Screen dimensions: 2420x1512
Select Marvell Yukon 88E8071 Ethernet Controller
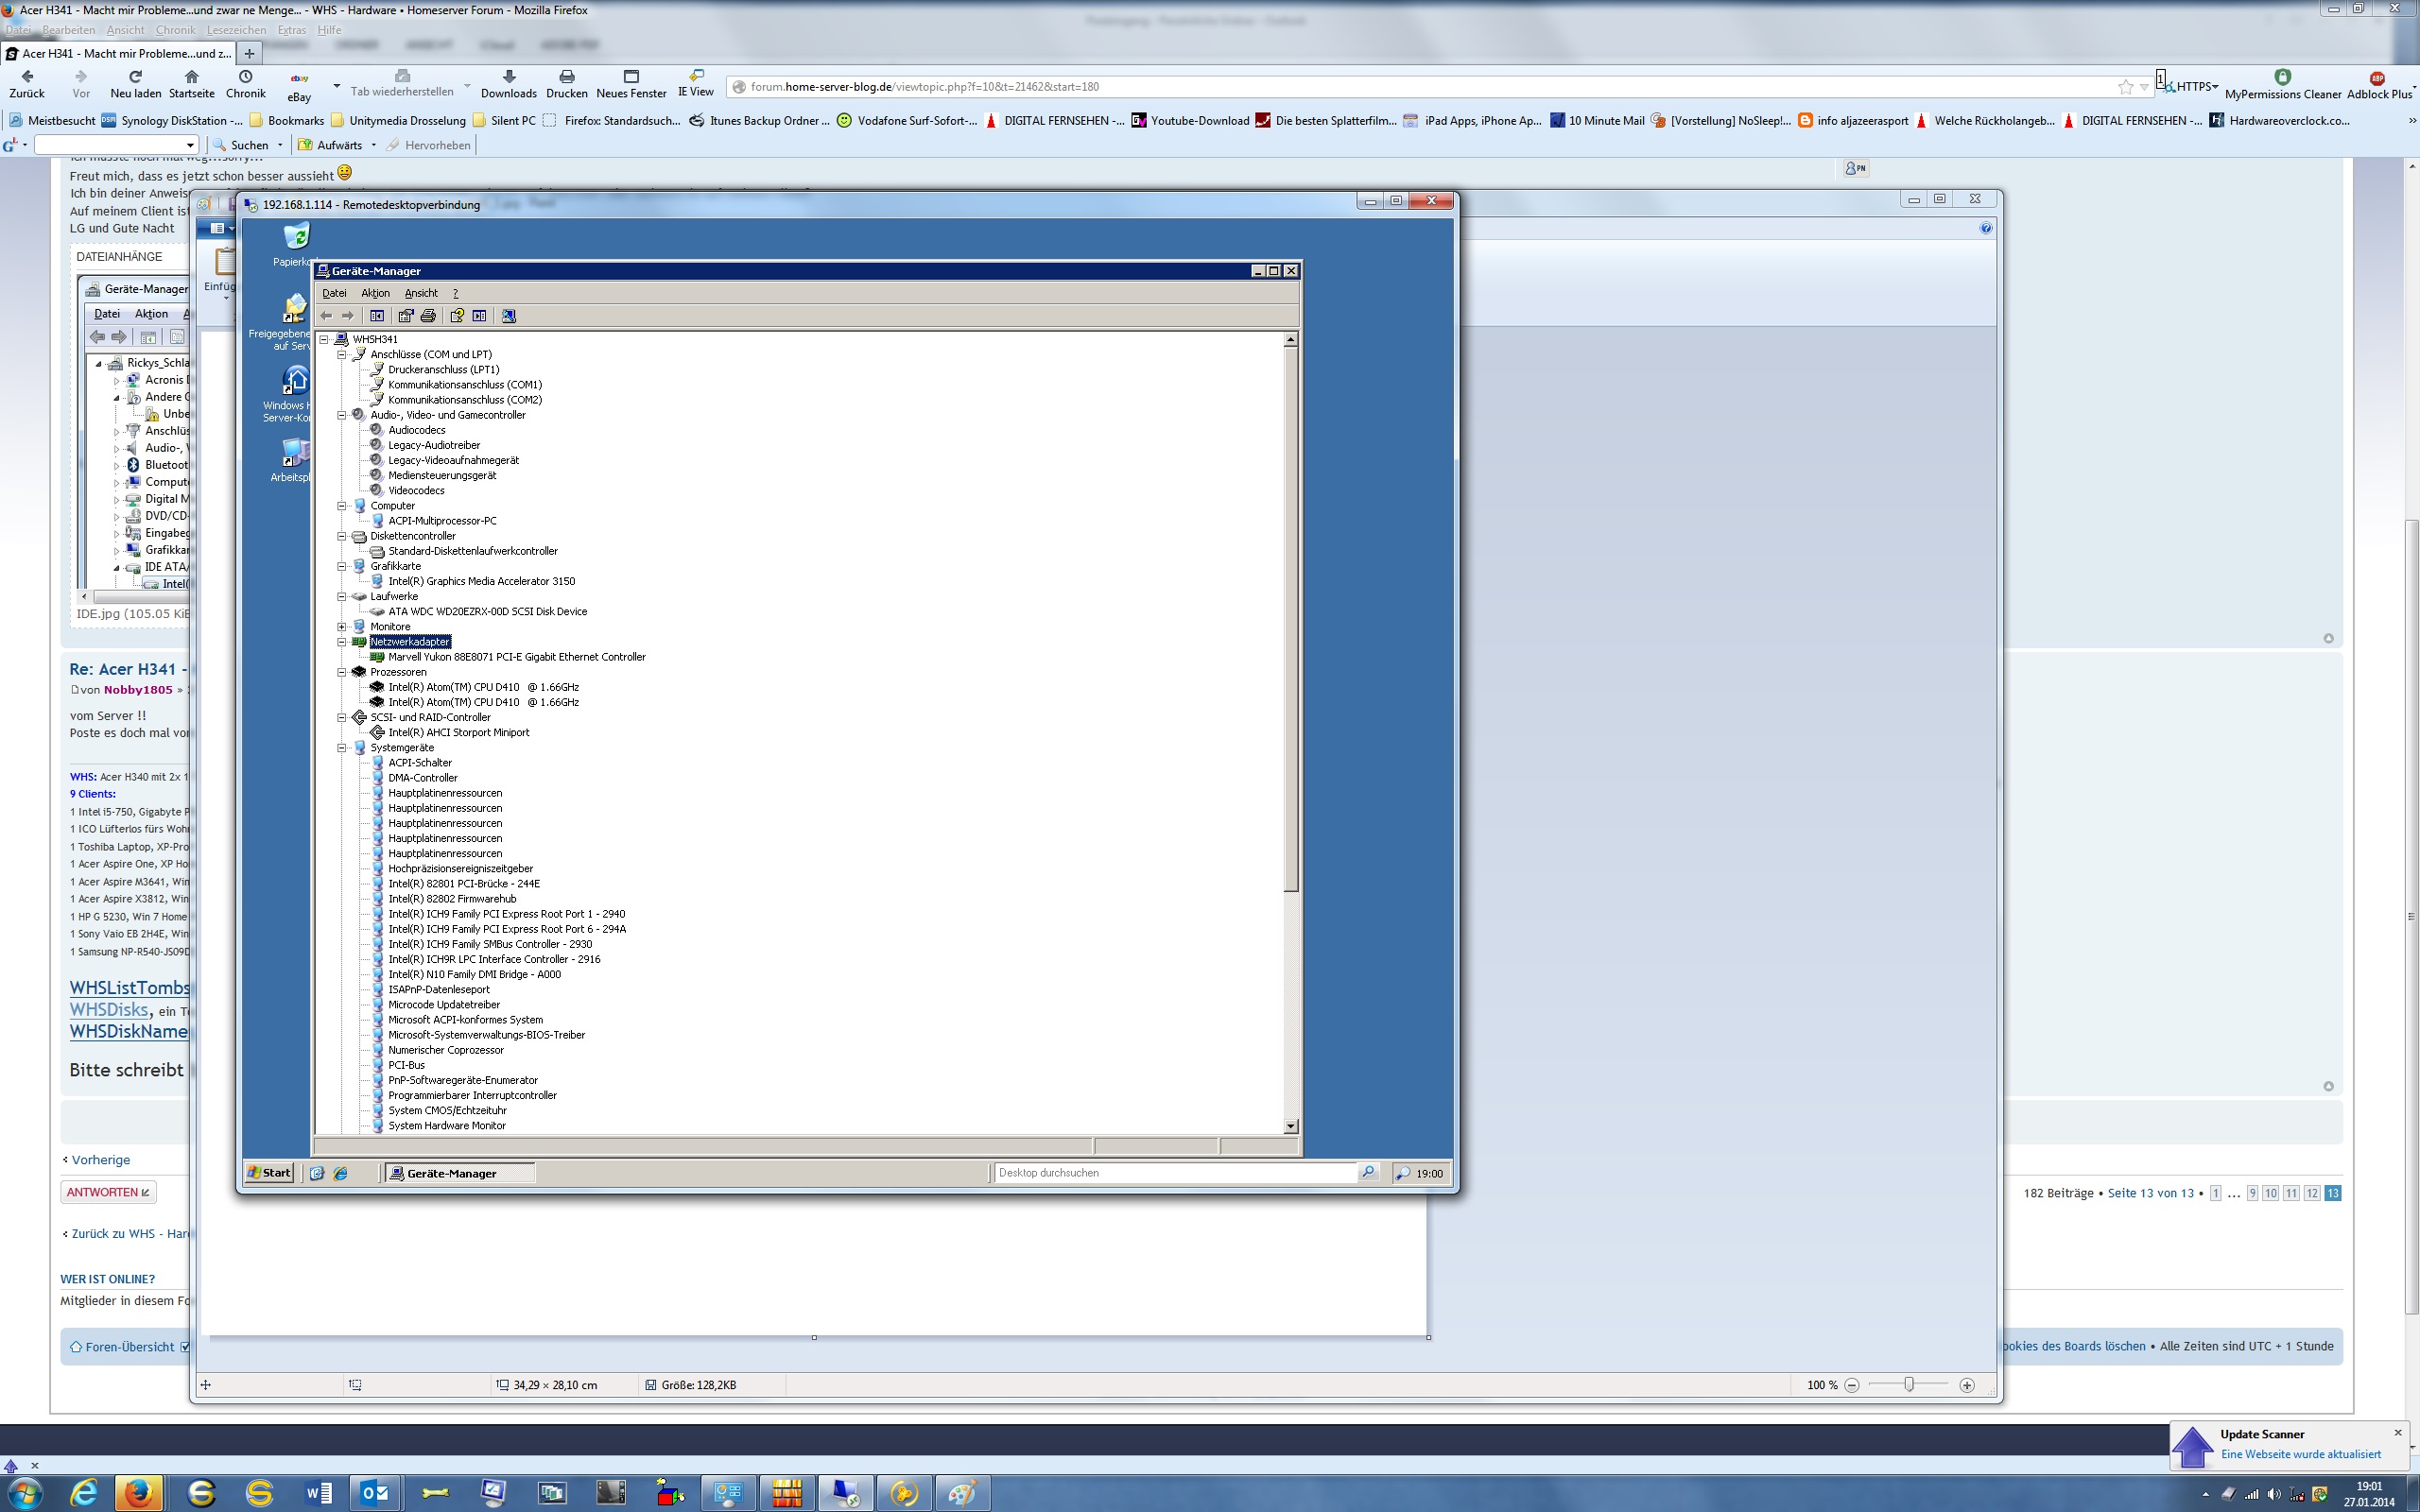[516, 657]
